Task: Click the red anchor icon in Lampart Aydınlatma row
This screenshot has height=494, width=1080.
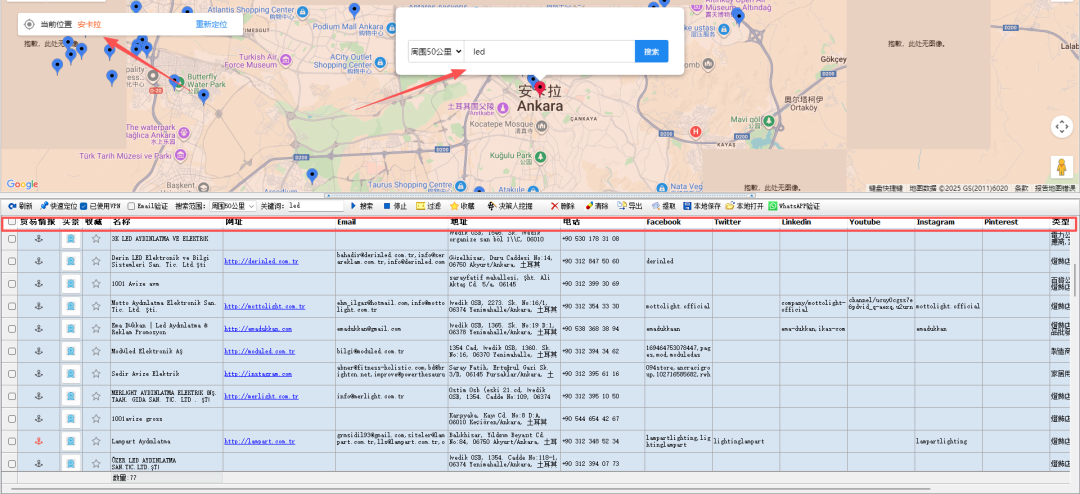Action: click(39, 441)
